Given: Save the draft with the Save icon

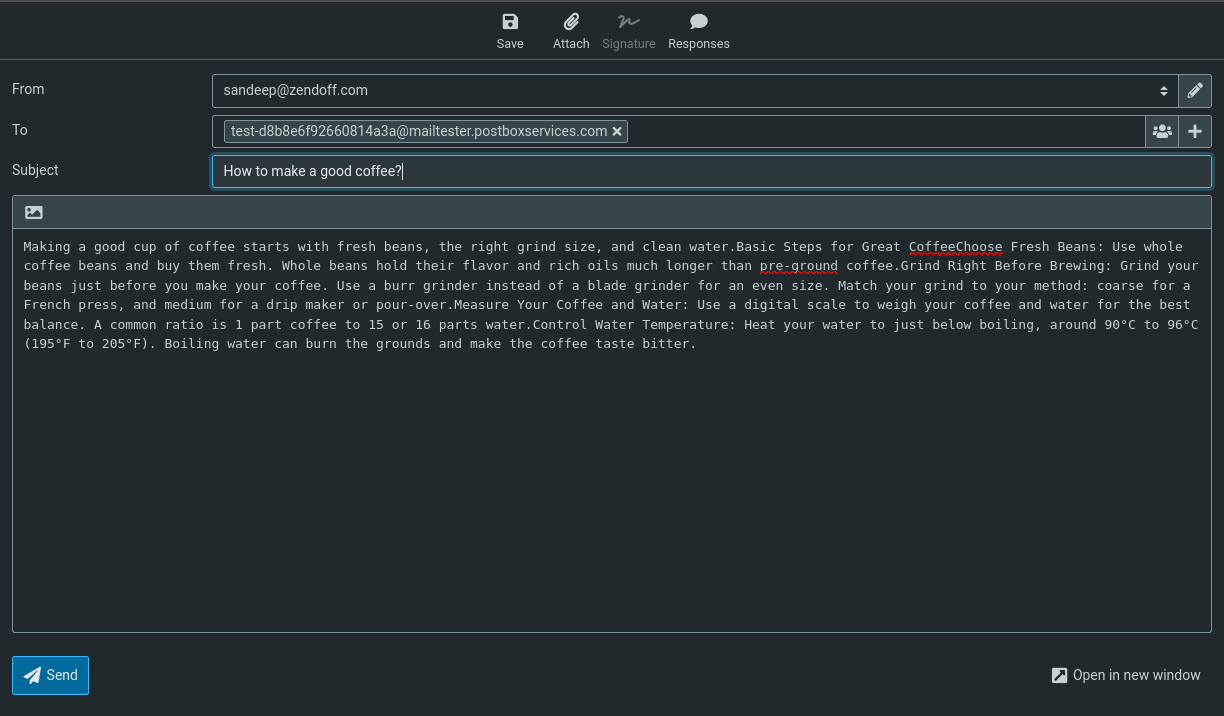Looking at the screenshot, I should coord(510,31).
